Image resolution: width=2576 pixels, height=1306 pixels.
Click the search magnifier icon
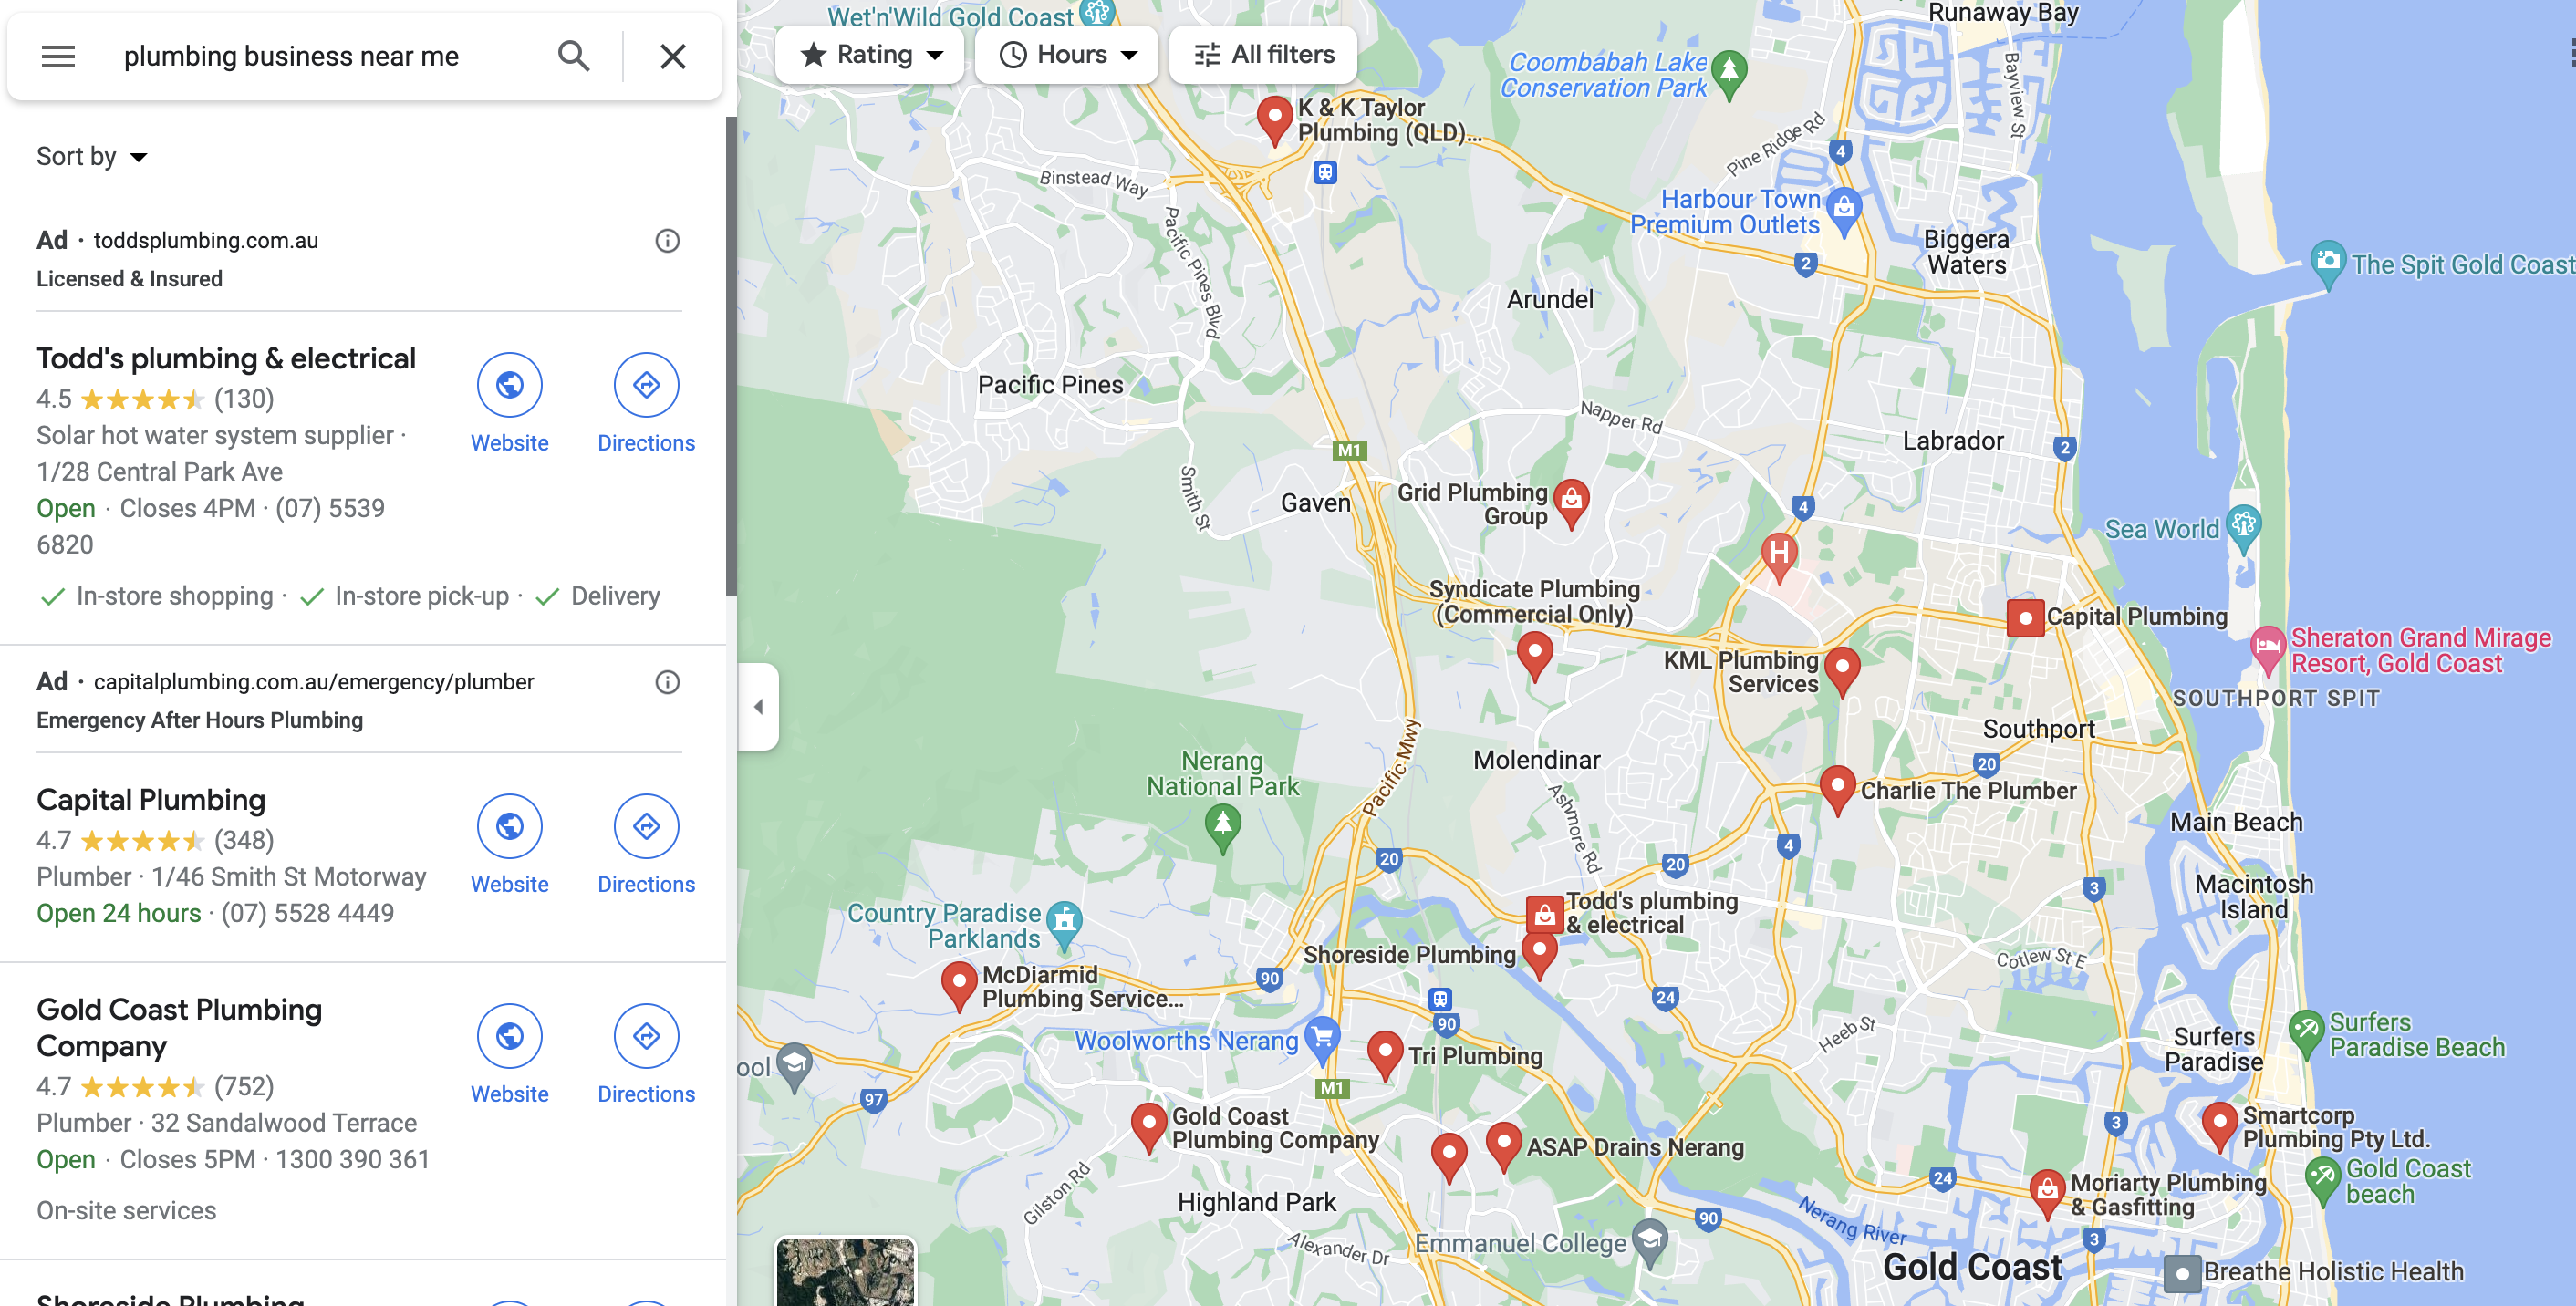[x=573, y=56]
